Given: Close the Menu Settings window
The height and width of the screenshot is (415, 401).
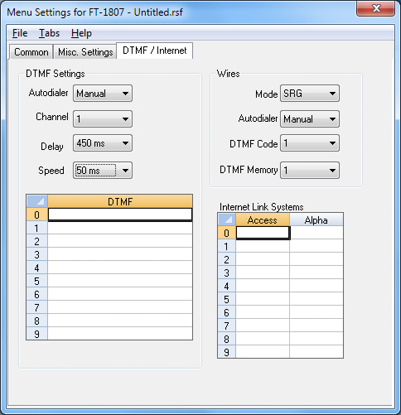Looking at the screenshot, I should click(x=376, y=9).
